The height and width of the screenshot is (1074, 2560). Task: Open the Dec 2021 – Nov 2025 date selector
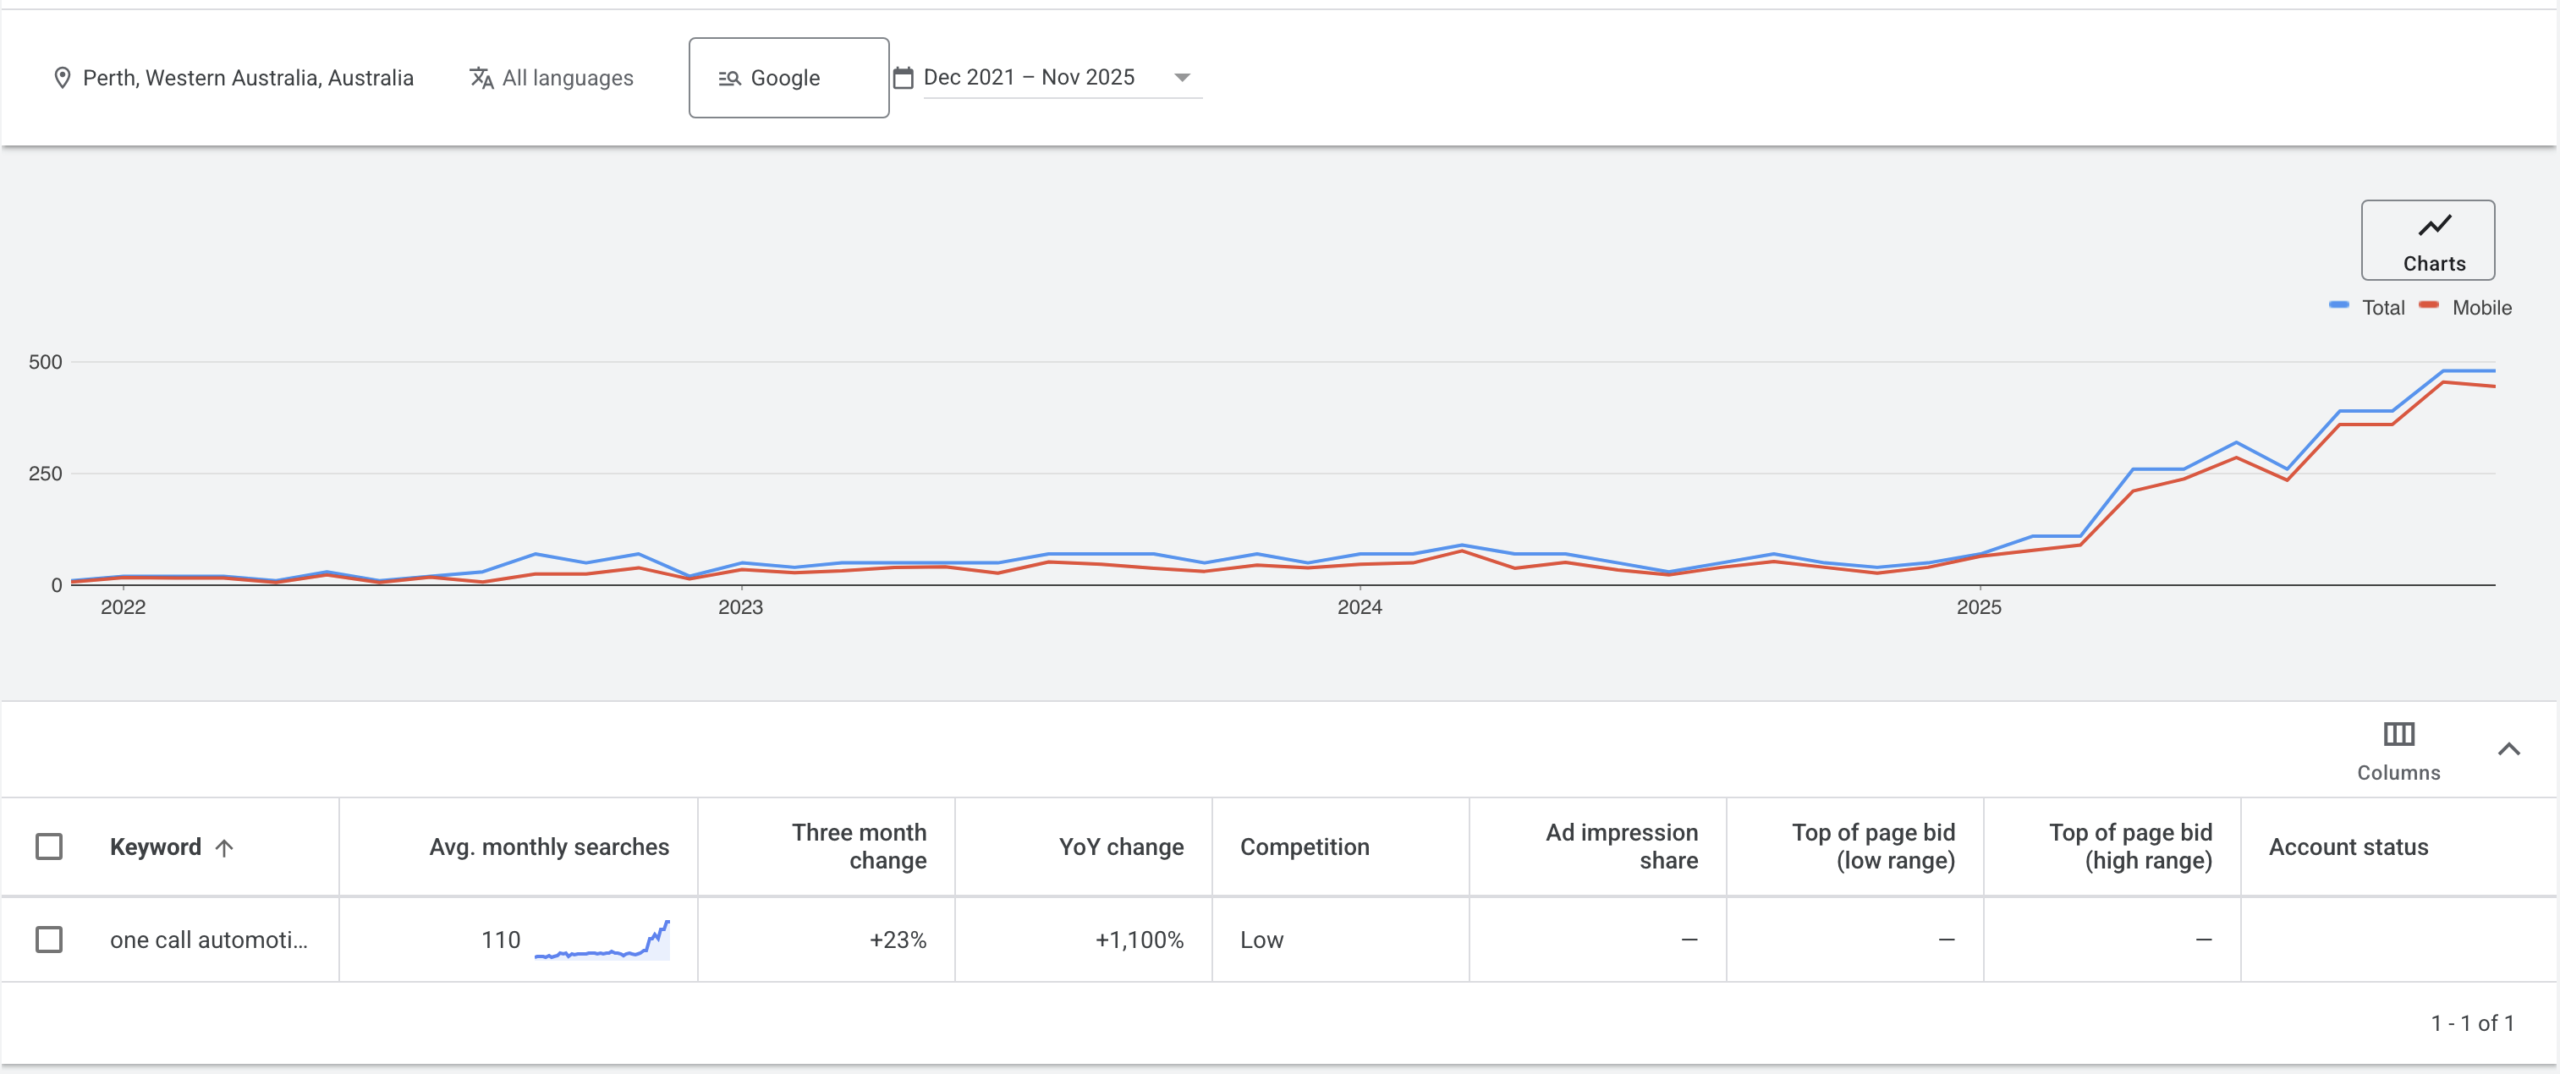[1029, 78]
